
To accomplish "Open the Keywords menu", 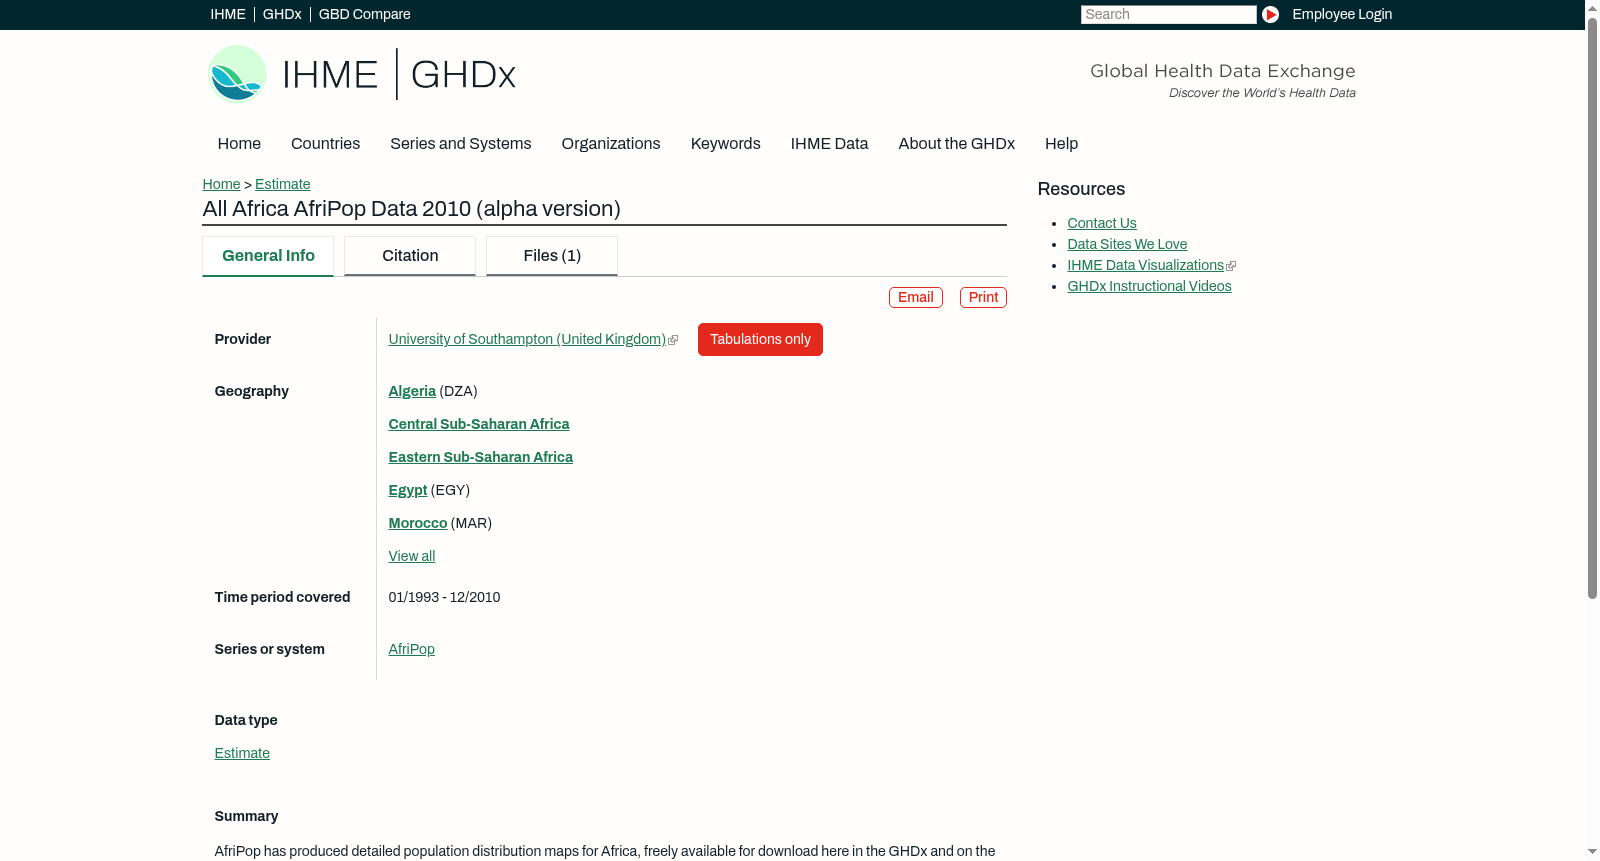I will pos(726,144).
